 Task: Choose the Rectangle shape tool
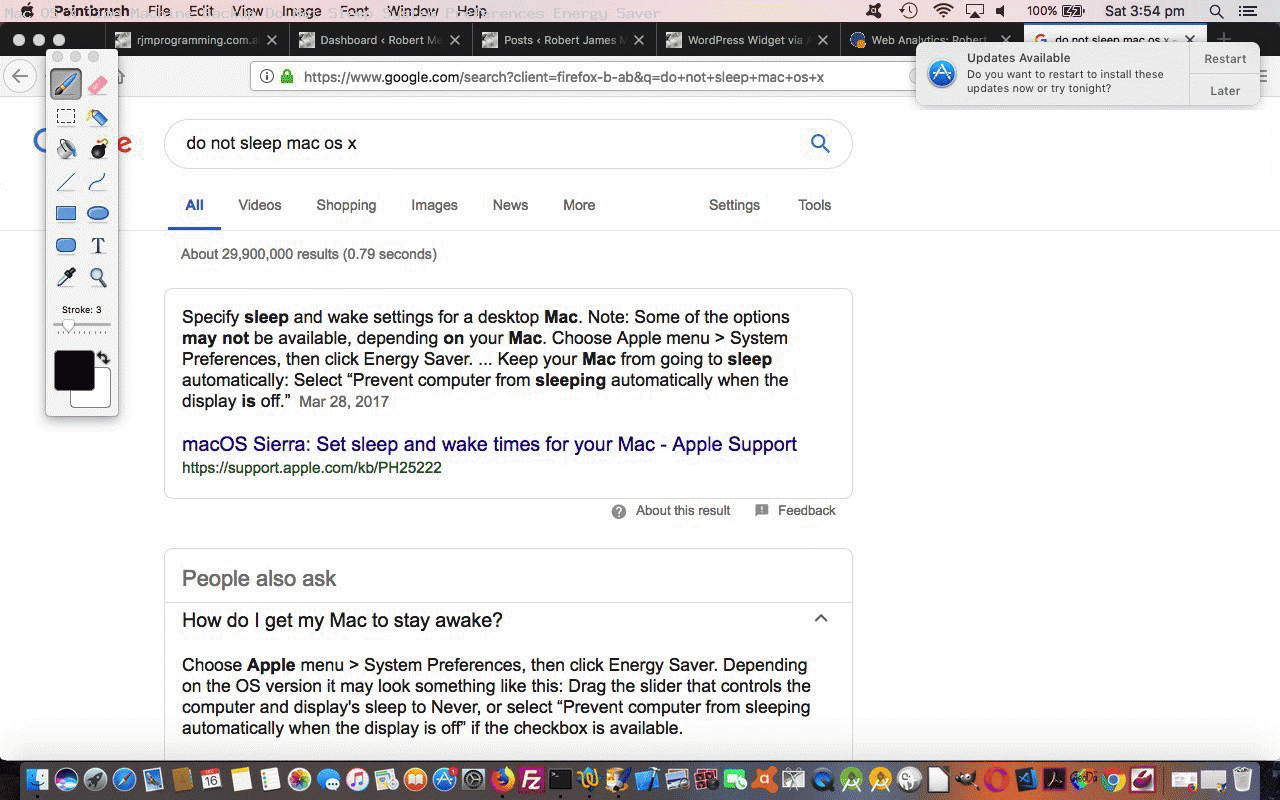click(66, 213)
